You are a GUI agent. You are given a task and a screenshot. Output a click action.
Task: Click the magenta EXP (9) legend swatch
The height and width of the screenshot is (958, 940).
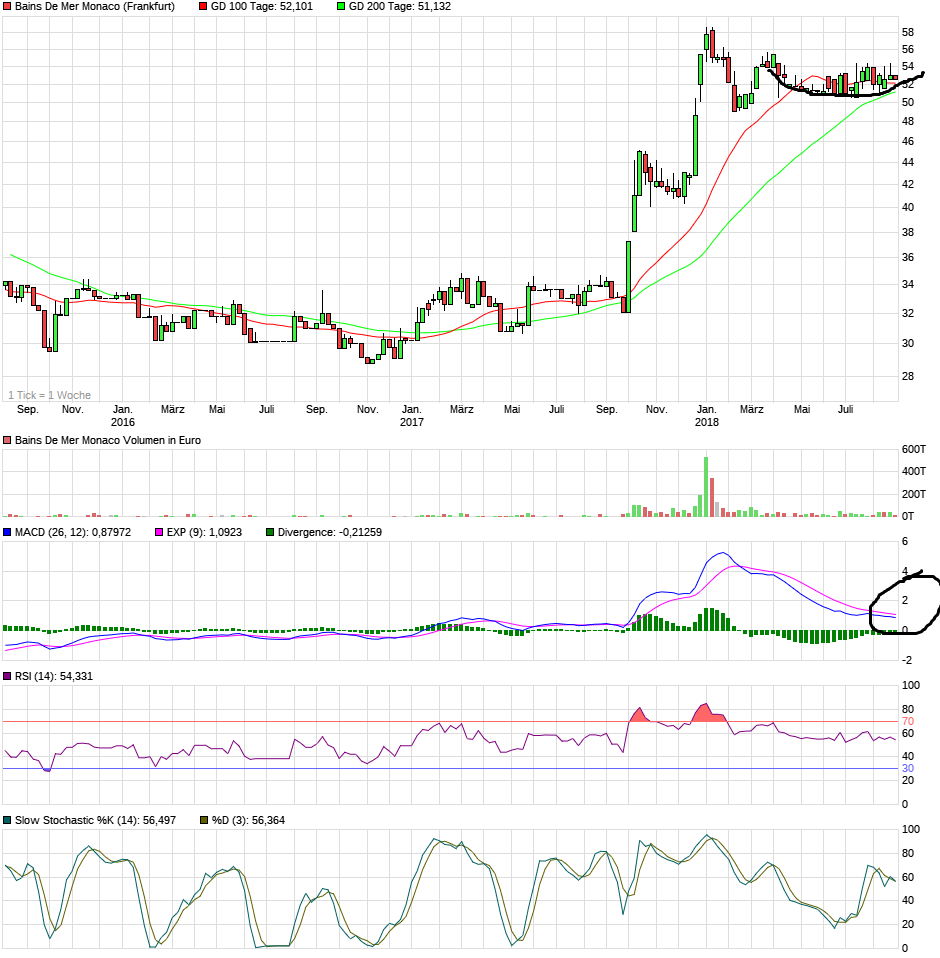(x=159, y=532)
